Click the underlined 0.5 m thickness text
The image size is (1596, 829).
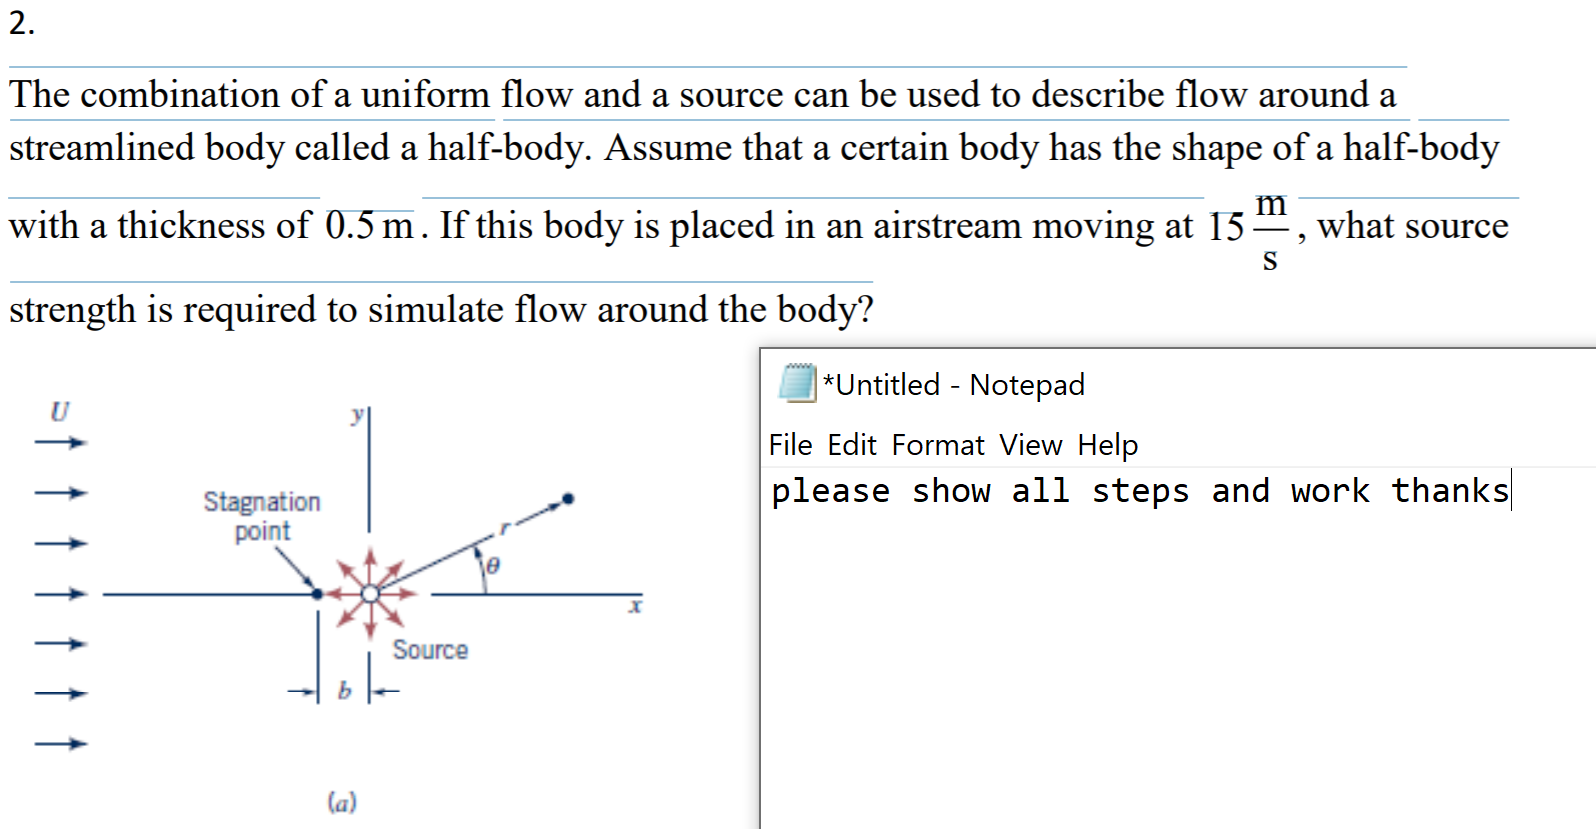pos(364,224)
